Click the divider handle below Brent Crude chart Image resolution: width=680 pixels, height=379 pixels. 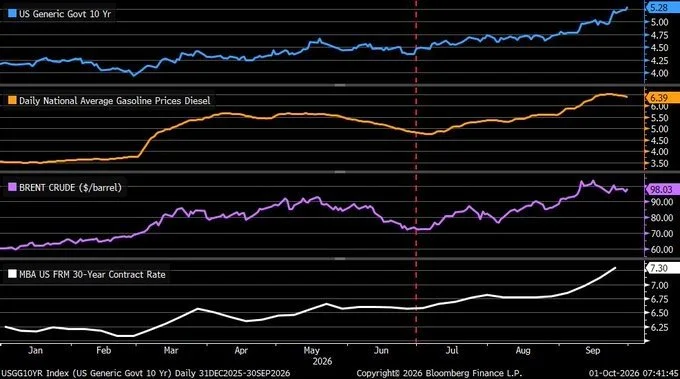340,258
